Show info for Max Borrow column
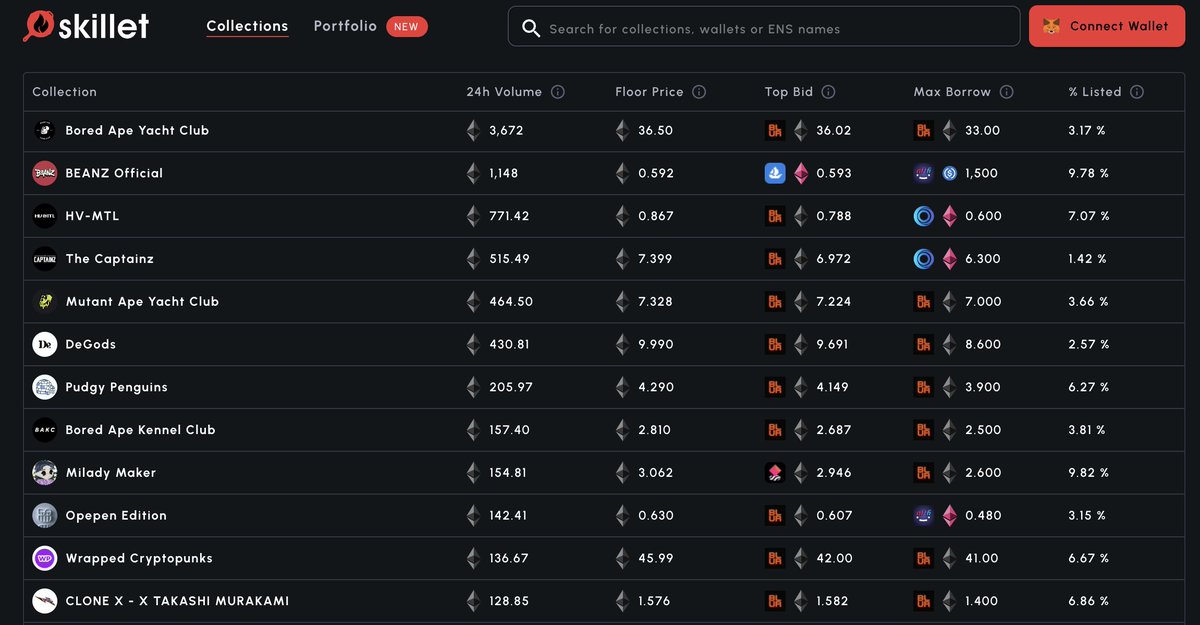The height and width of the screenshot is (625, 1200). [1006, 92]
